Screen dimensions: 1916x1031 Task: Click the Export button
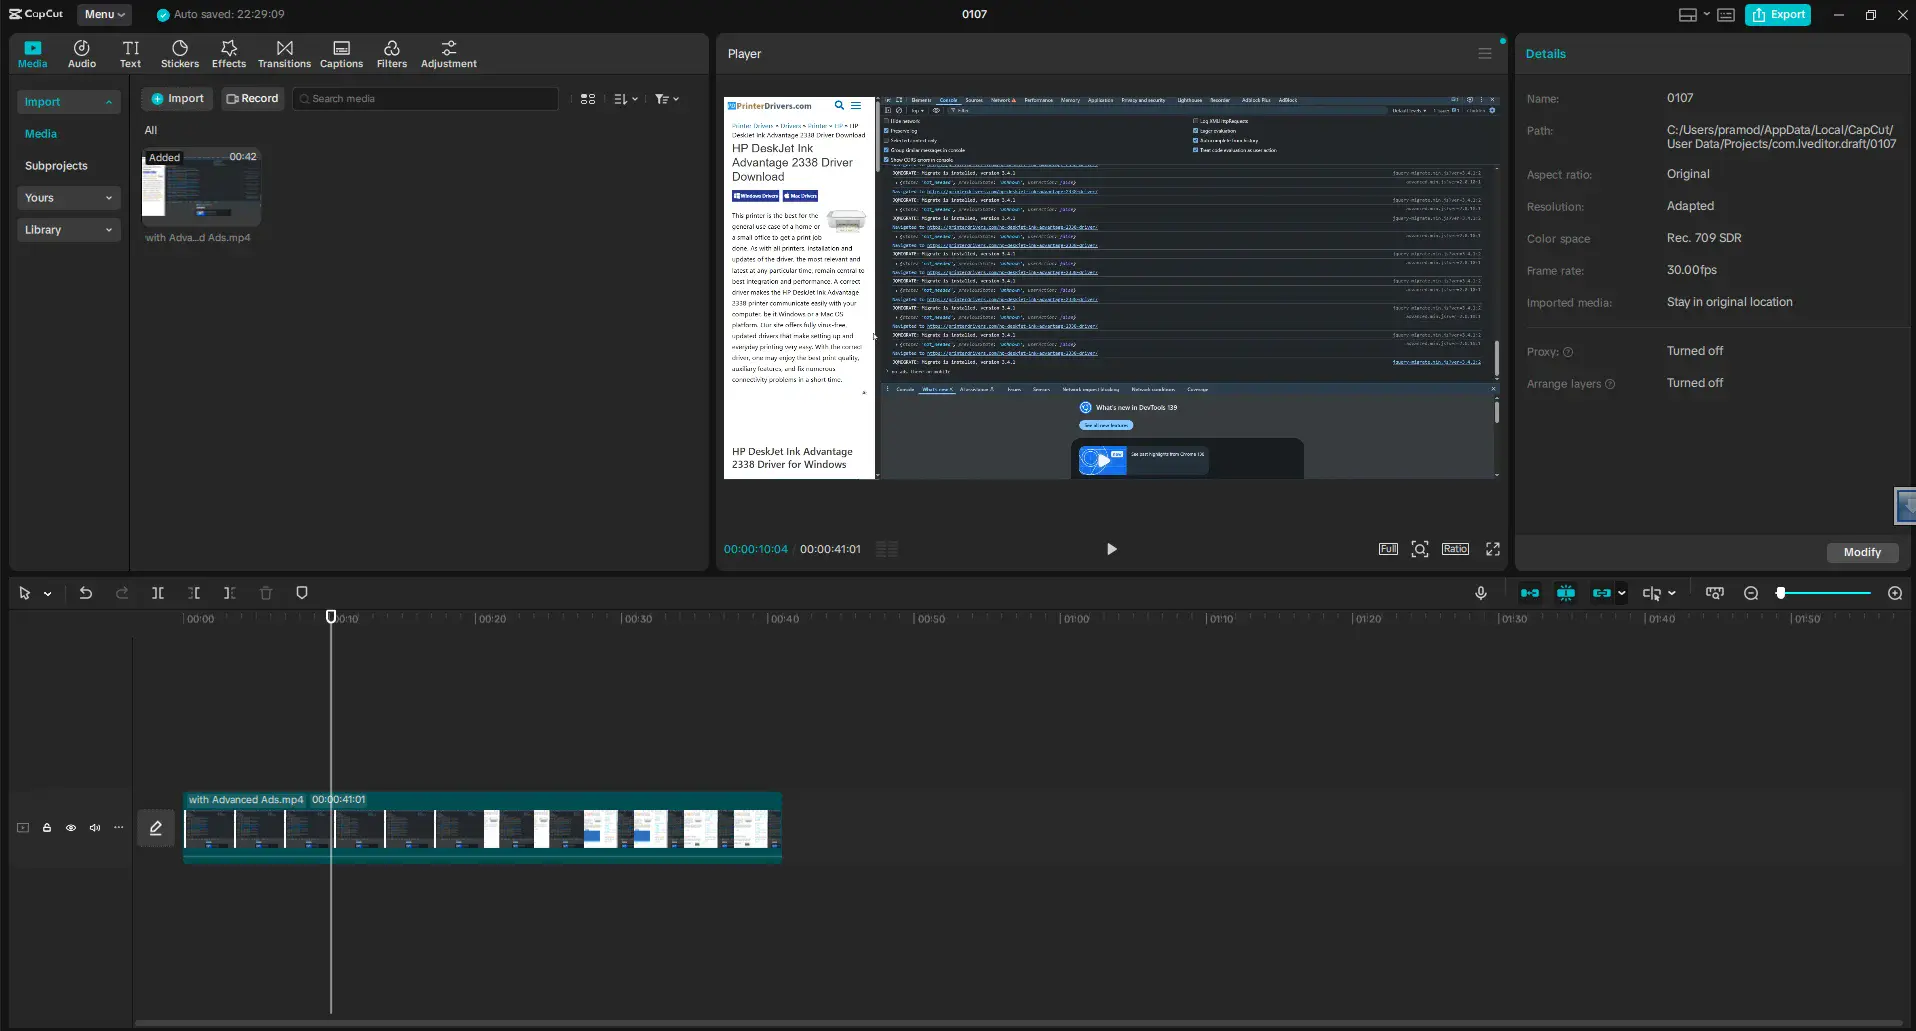pos(1778,14)
